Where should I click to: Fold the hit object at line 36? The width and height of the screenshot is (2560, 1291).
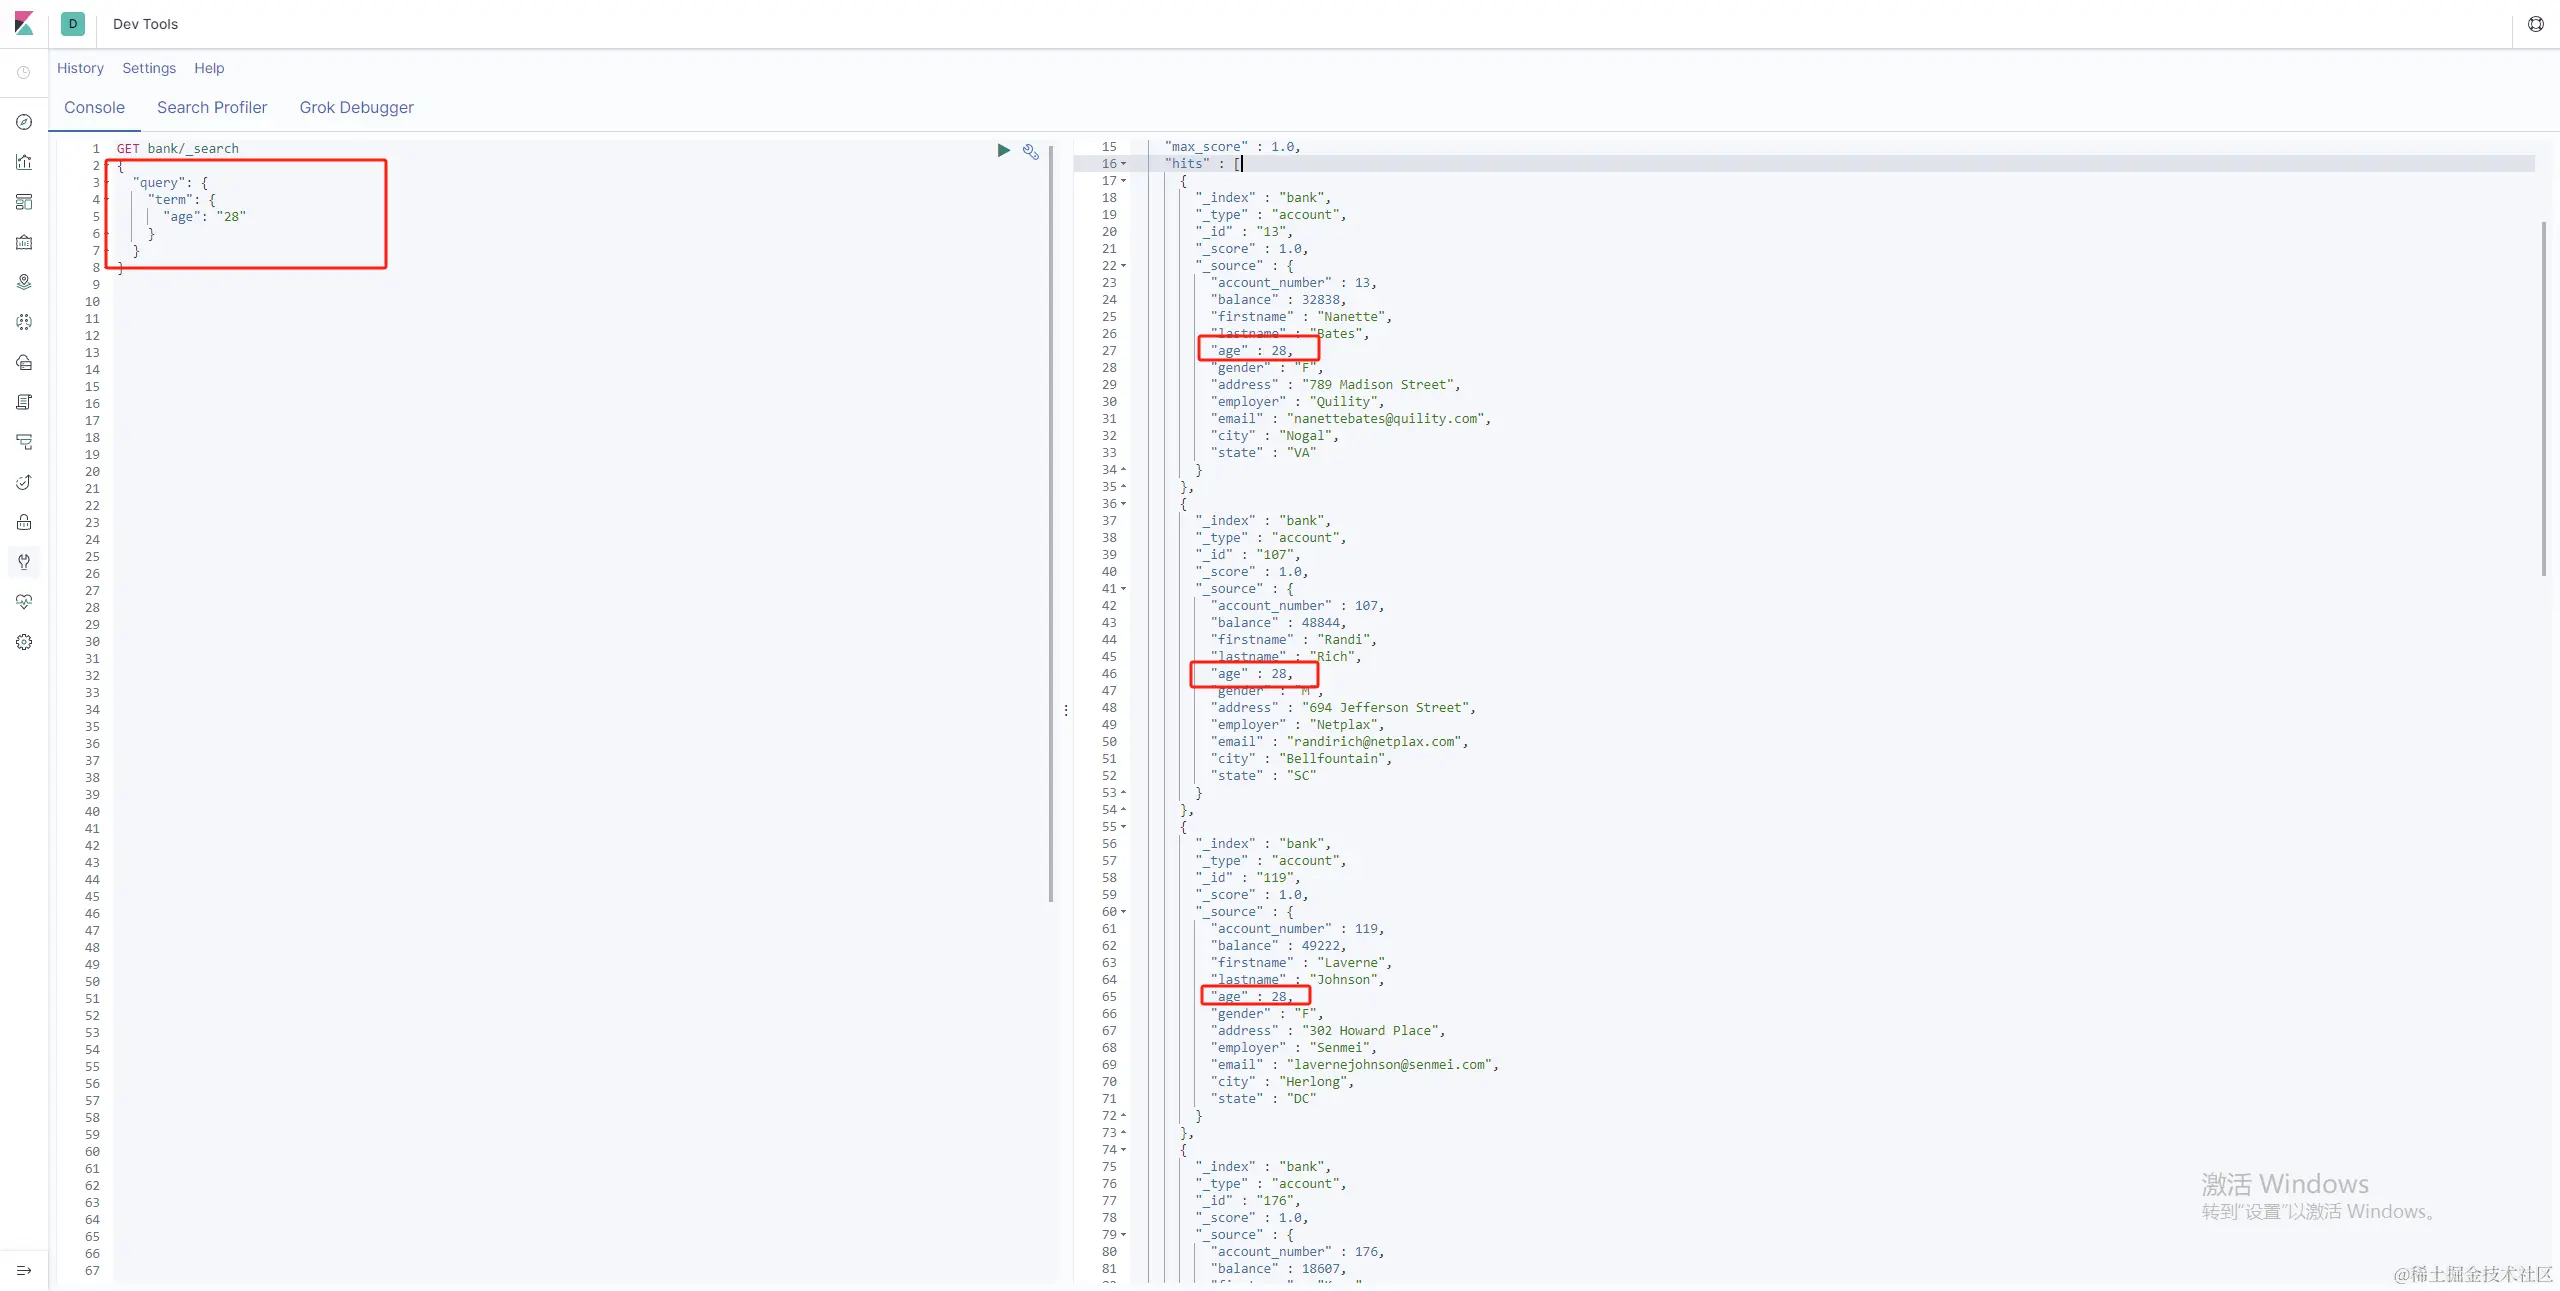[1123, 504]
